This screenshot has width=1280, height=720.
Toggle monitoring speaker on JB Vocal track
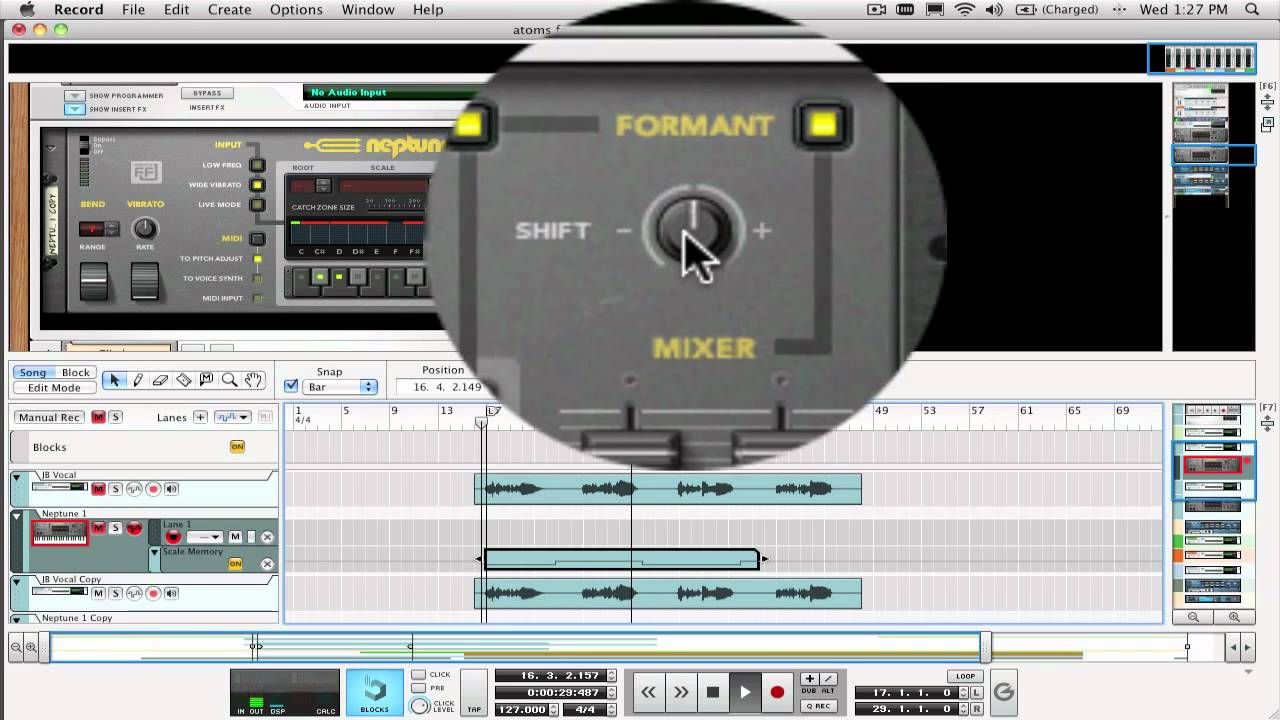pos(172,489)
